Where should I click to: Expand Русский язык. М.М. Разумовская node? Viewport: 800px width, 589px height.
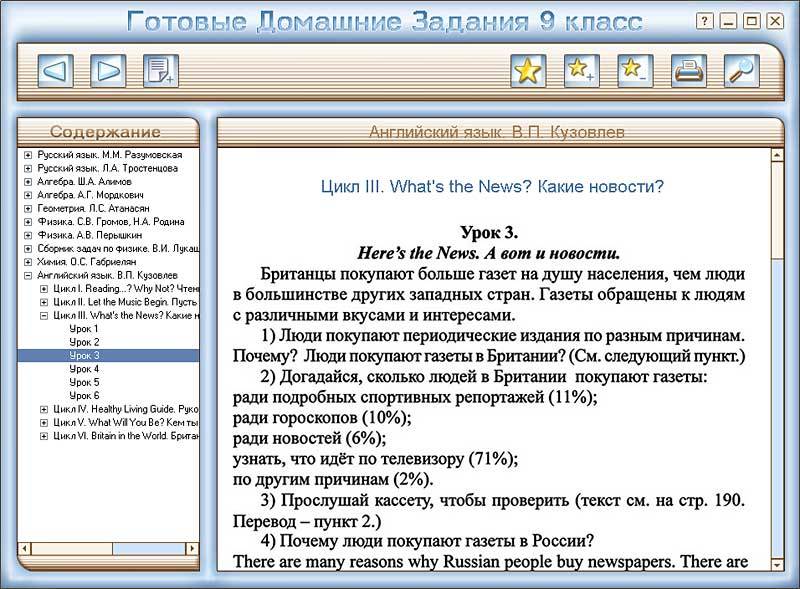(x=28, y=155)
